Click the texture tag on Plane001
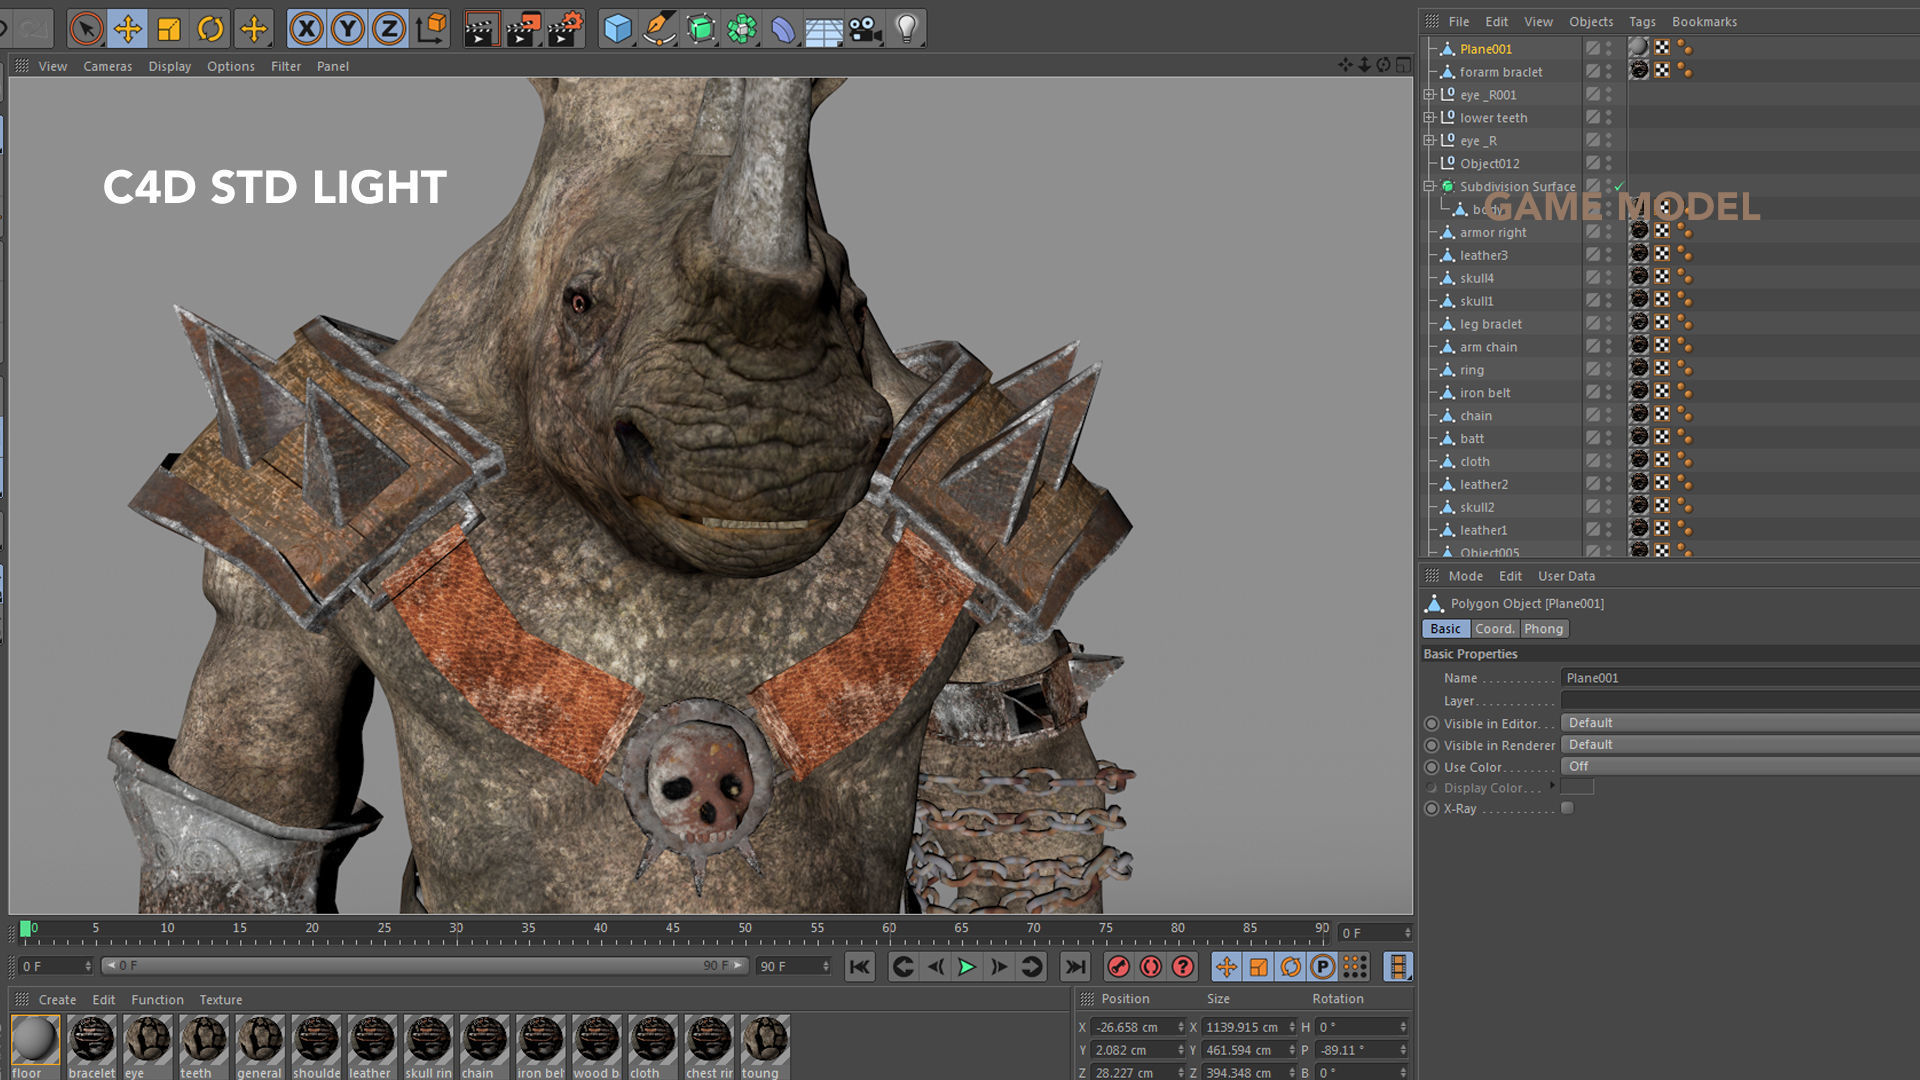 [1638, 47]
